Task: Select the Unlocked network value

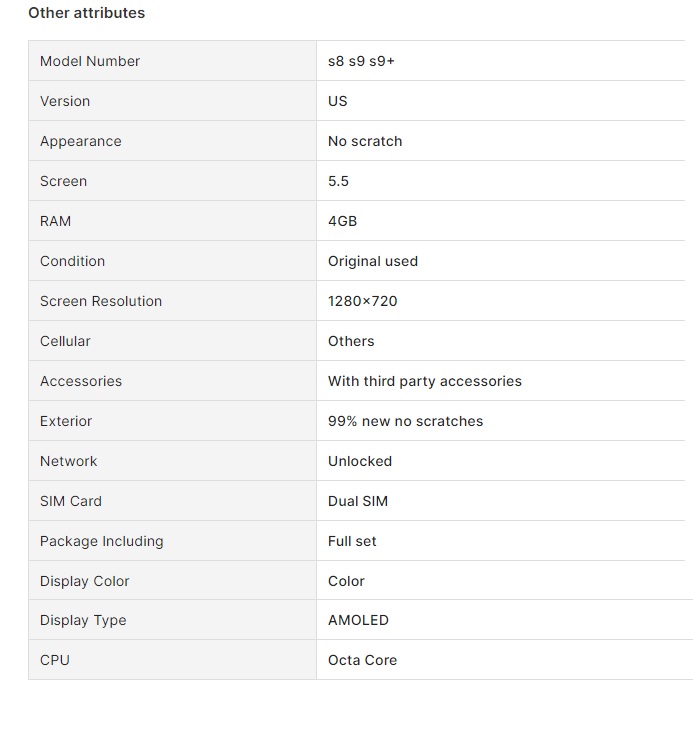Action: click(360, 461)
